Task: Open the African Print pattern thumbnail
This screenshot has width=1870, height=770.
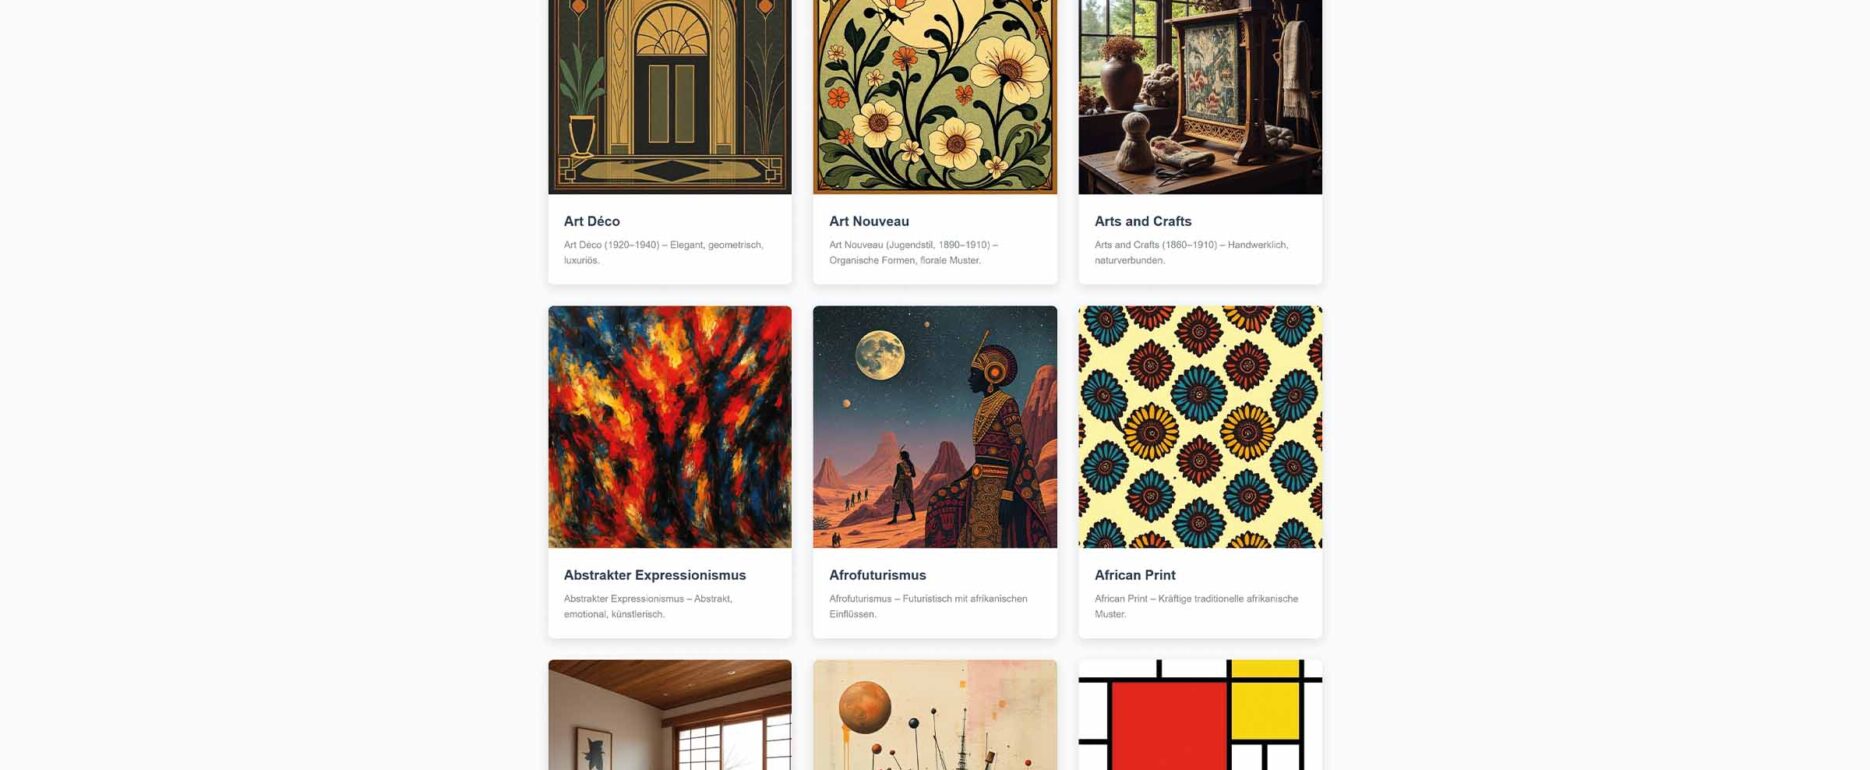Action: [x=1200, y=427]
